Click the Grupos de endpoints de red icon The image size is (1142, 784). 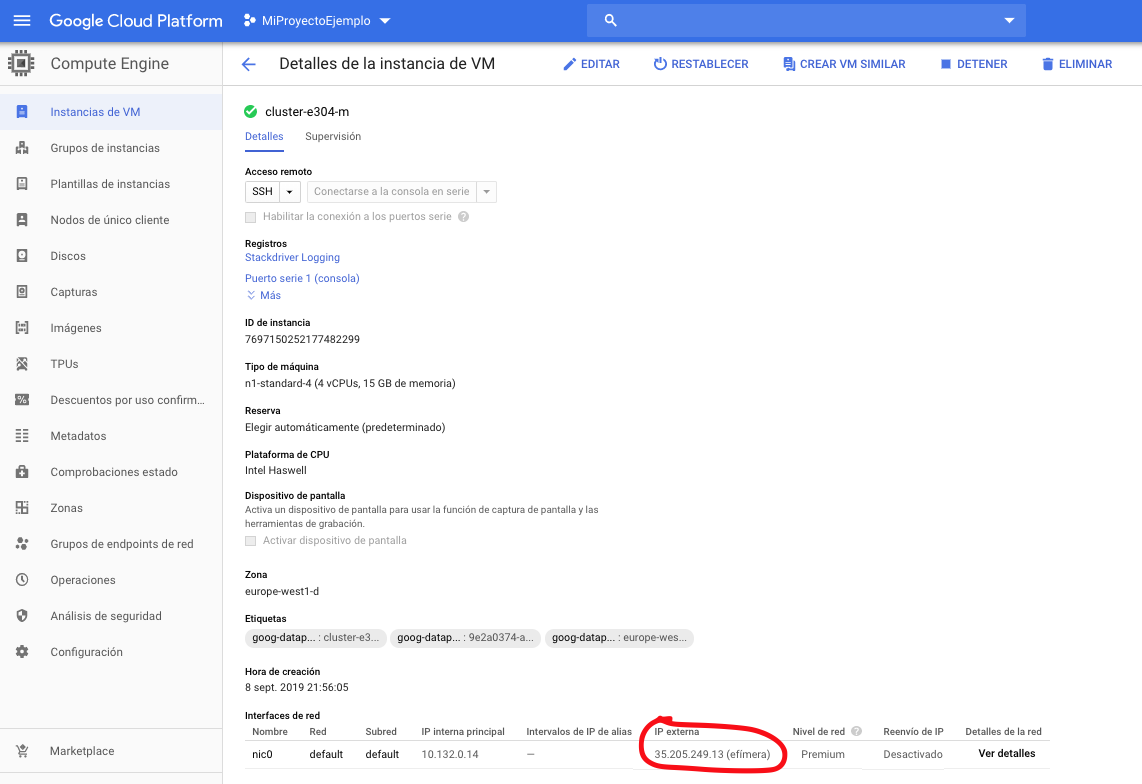click(22, 544)
